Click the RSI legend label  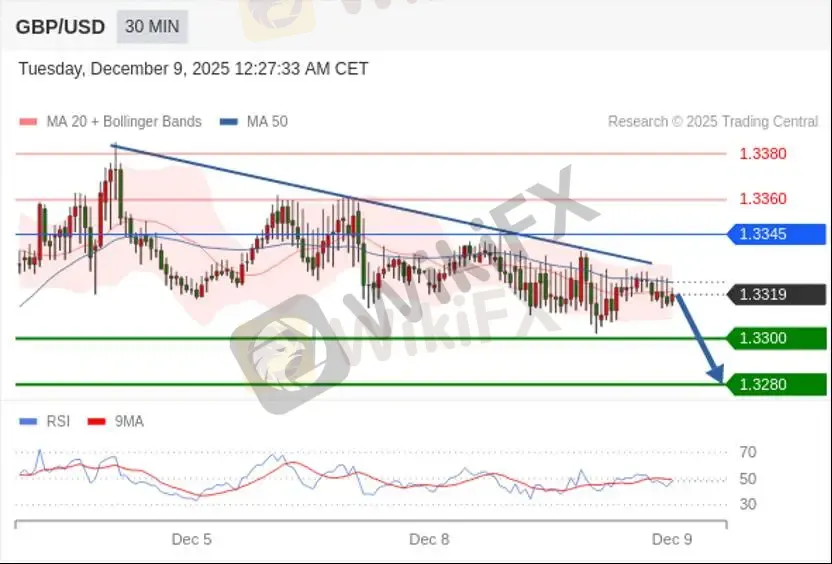(58, 421)
